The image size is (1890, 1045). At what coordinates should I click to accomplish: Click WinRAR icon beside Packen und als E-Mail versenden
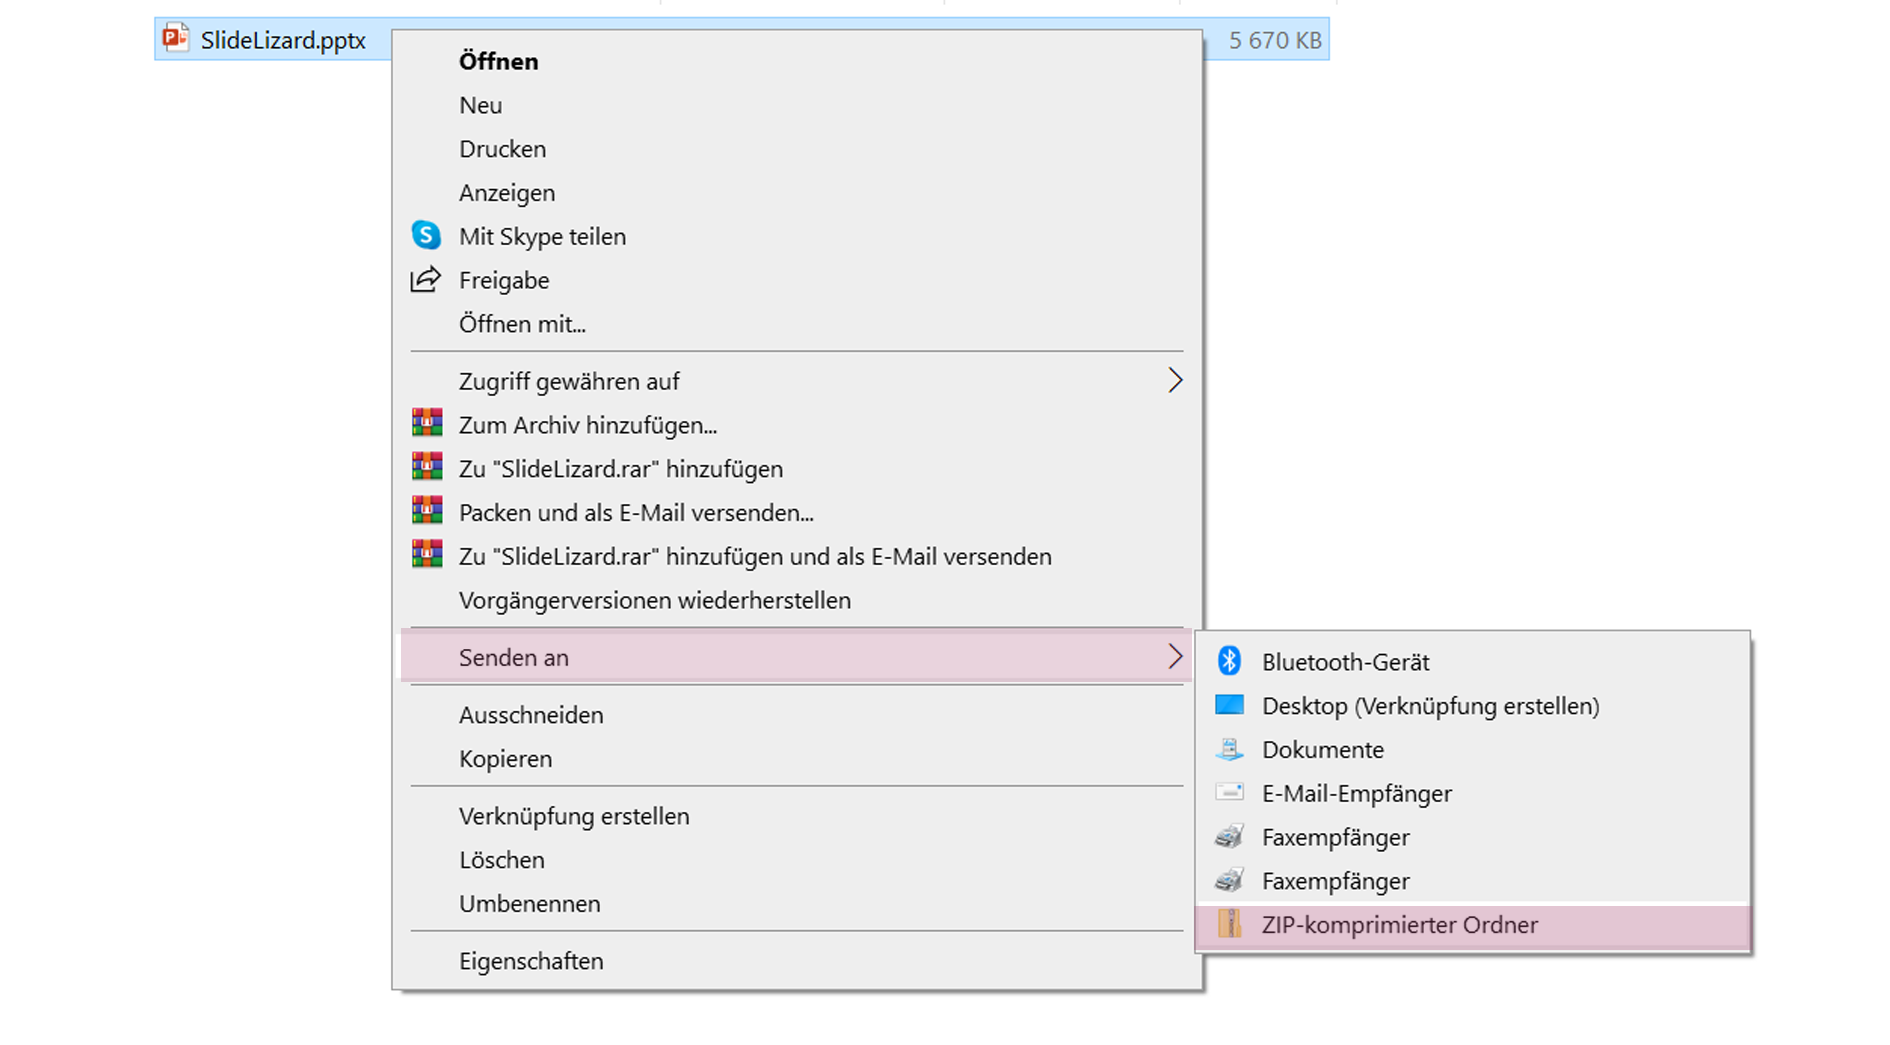point(427,511)
